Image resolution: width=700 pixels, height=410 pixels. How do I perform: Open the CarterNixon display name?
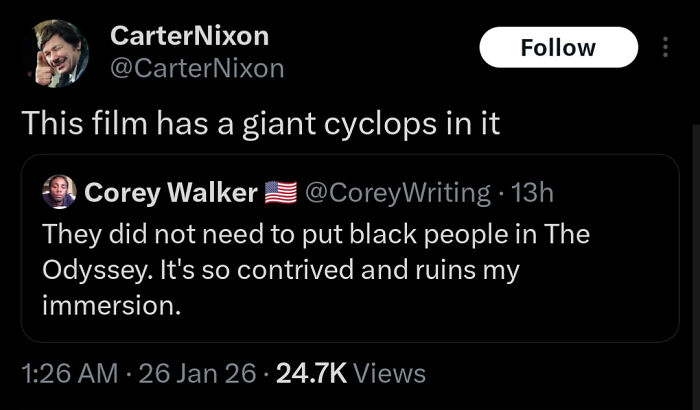(189, 36)
